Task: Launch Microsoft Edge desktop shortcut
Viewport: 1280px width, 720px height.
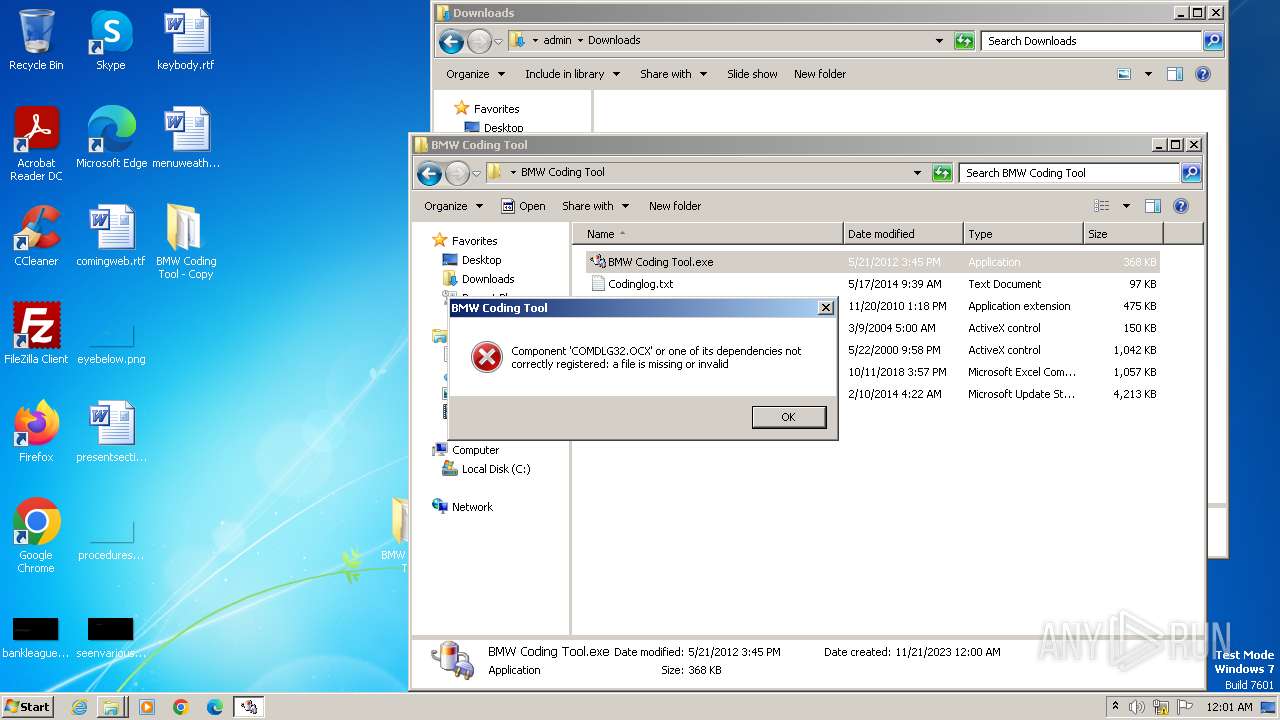Action: click(x=111, y=138)
